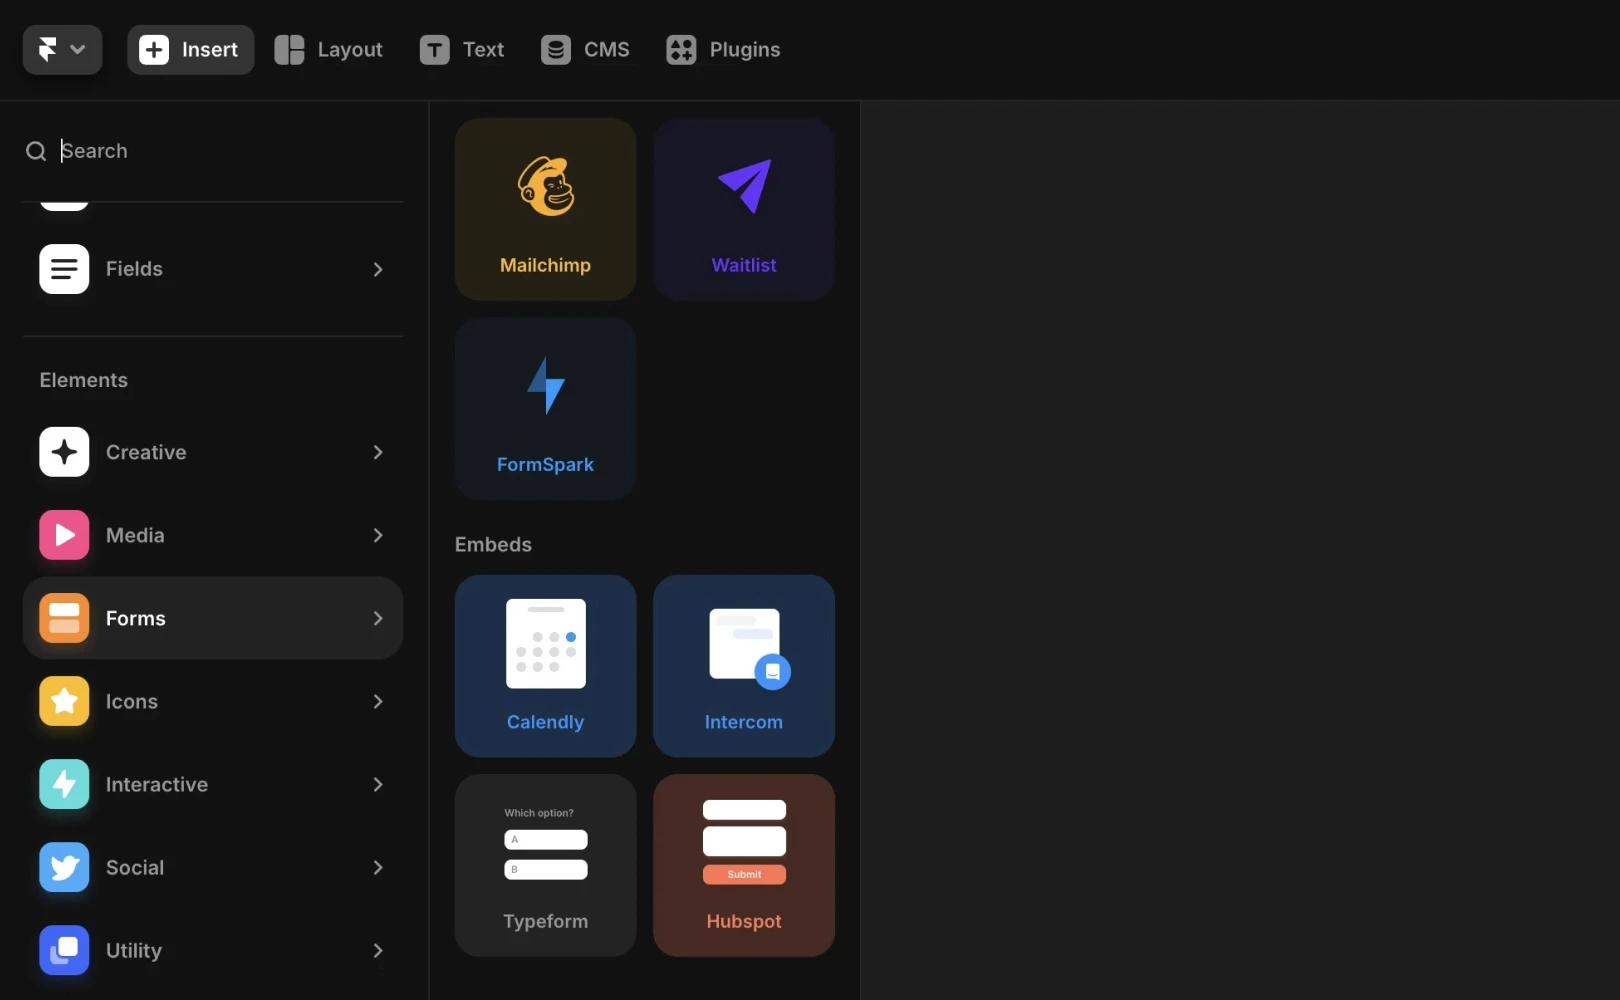1620x1000 pixels.
Task: Expand the Fields category chevron
Action: pos(378,269)
